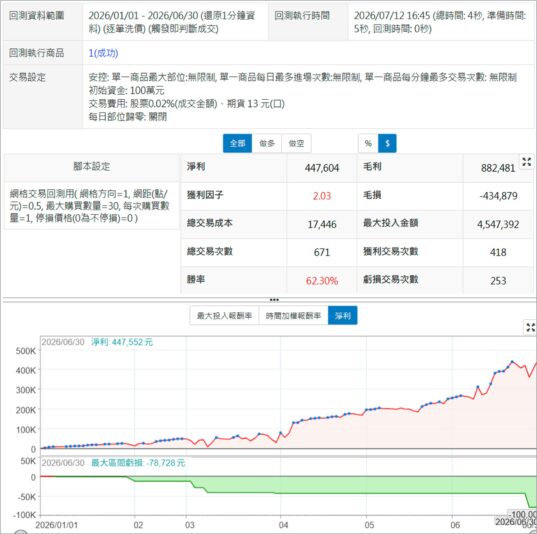Click the 獲利交易次數 value 418
The height and width of the screenshot is (534, 537).
(x=498, y=252)
